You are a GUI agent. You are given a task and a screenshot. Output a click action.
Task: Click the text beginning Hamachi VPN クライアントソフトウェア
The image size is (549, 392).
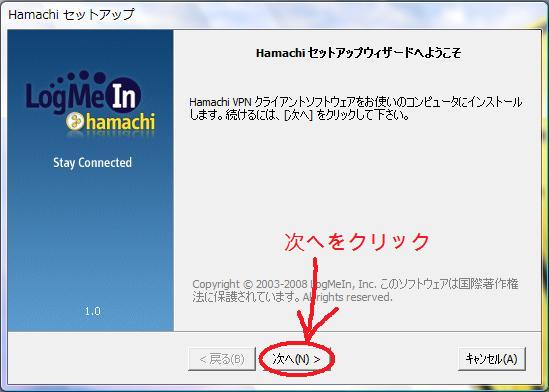pyautogui.click(x=356, y=108)
